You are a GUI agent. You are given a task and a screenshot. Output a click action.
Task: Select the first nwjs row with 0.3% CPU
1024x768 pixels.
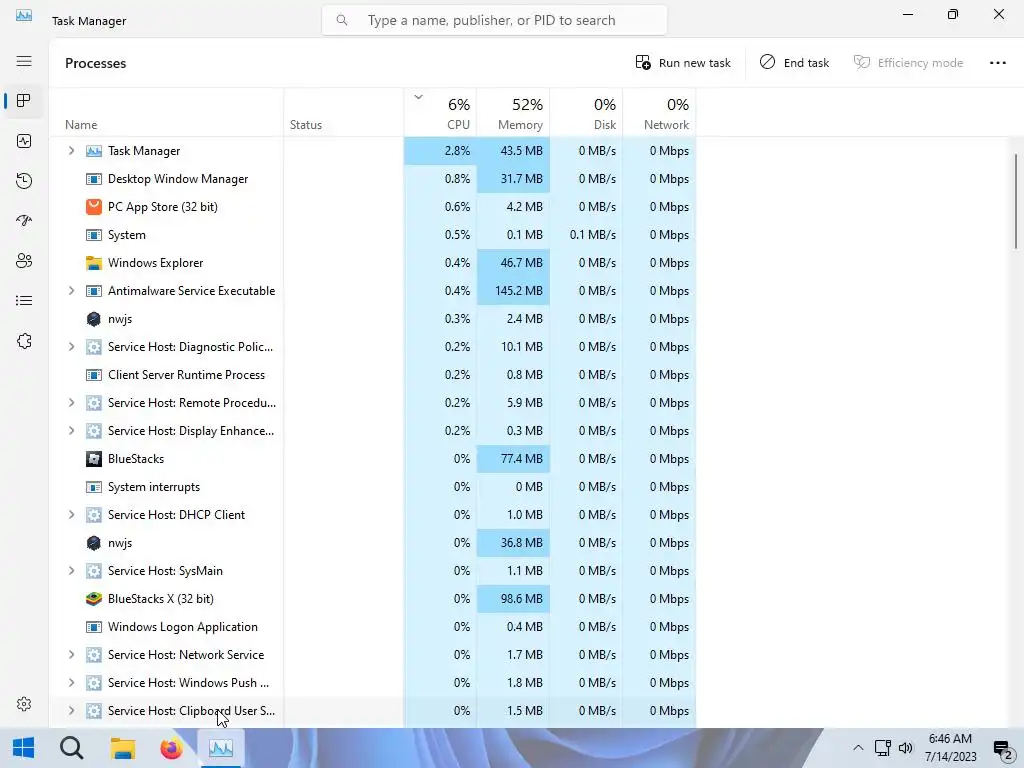click(x=372, y=319)
